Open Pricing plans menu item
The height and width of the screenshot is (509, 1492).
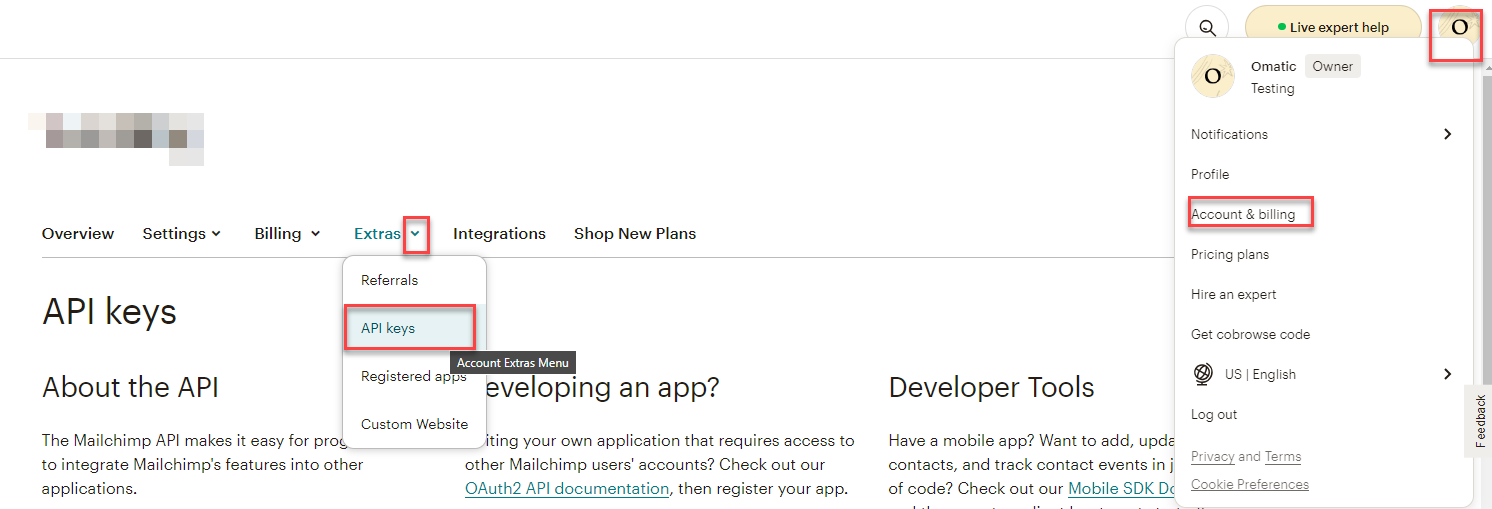(1230, 254)
